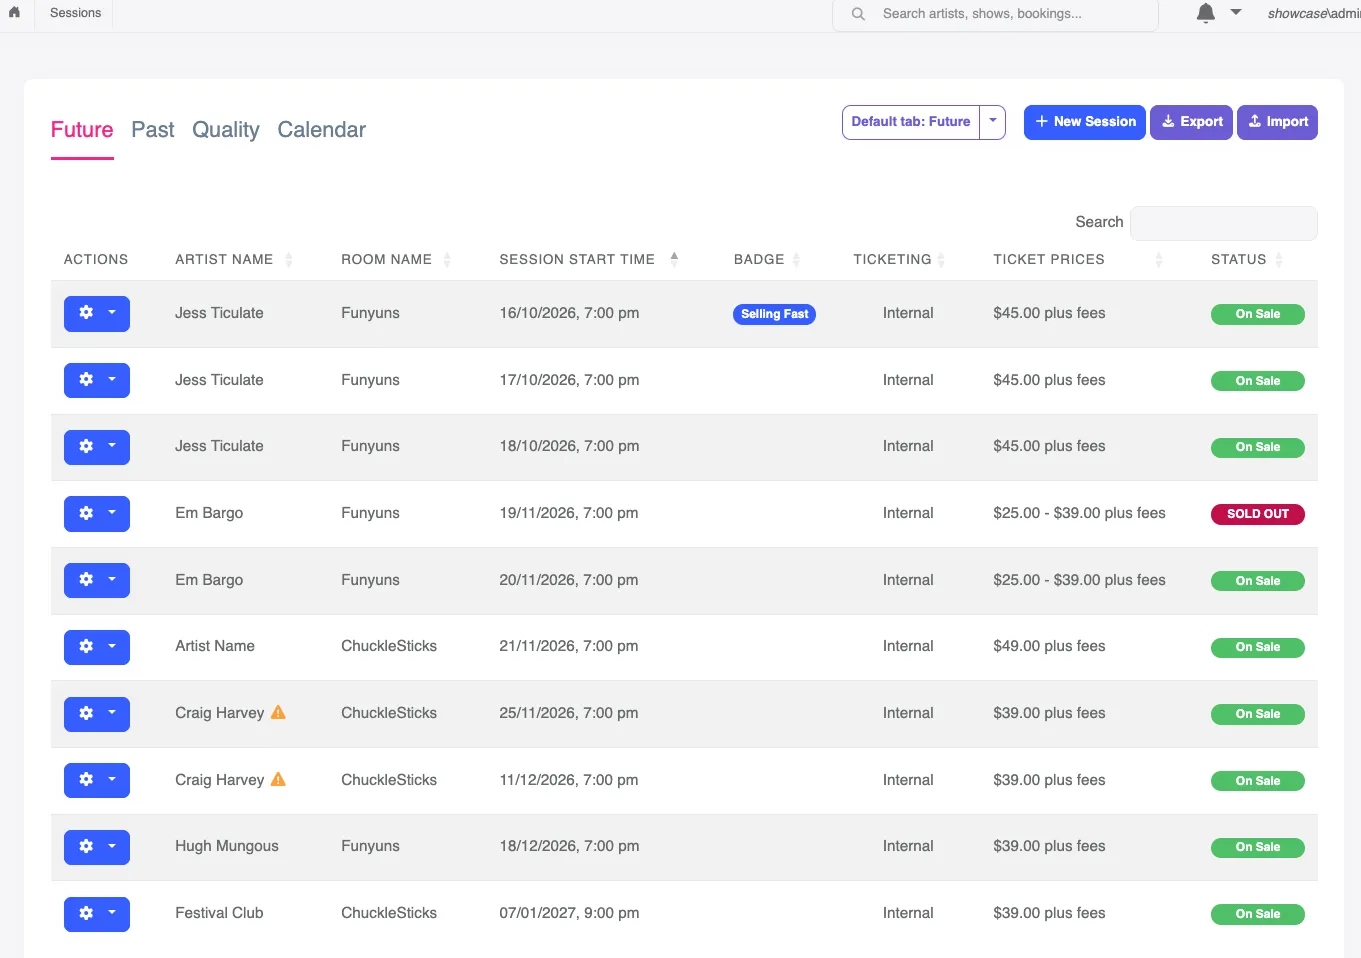The height and width of the screenshot is (958, 1361).
Task: Click '$25.00 - $39.00 plus fees' in 20/11/2026 row
Action: point(1079,580)
